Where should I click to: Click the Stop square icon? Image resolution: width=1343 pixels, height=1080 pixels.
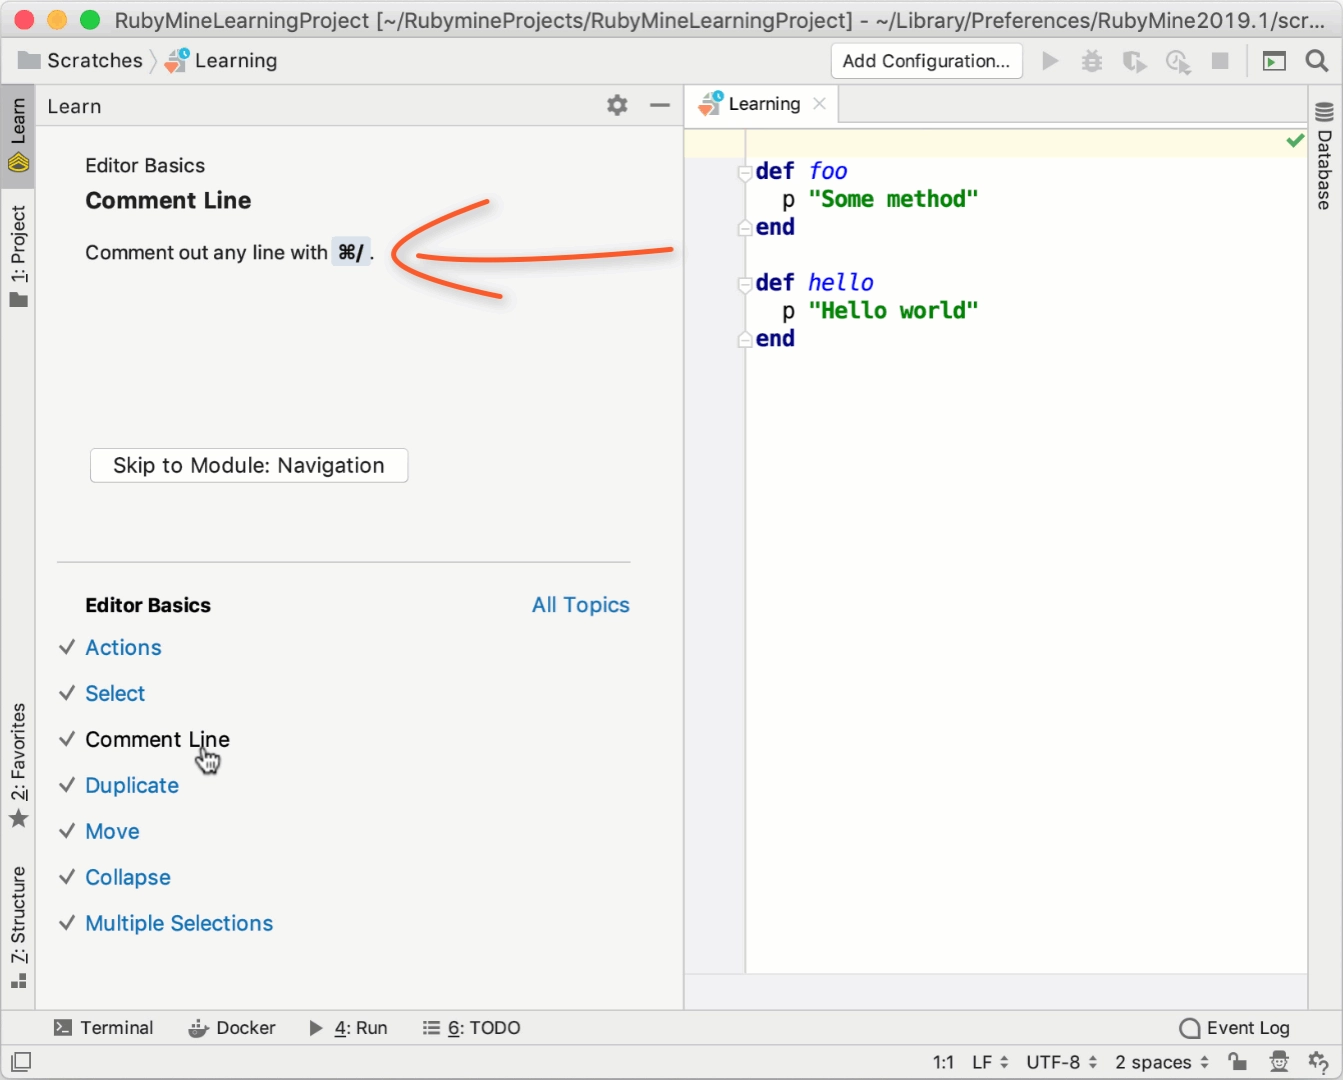click(x=1220, y=61)
